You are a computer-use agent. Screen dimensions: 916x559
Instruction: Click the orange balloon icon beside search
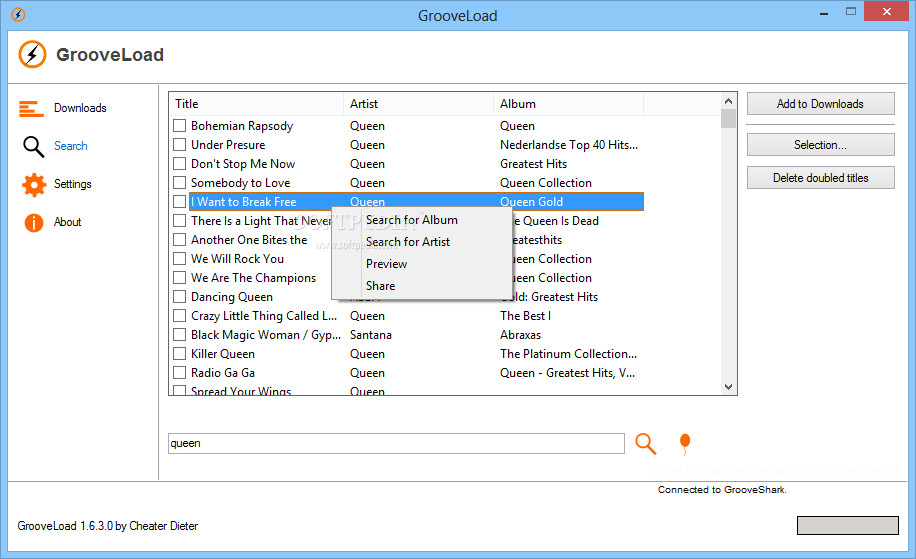[685, 443]
